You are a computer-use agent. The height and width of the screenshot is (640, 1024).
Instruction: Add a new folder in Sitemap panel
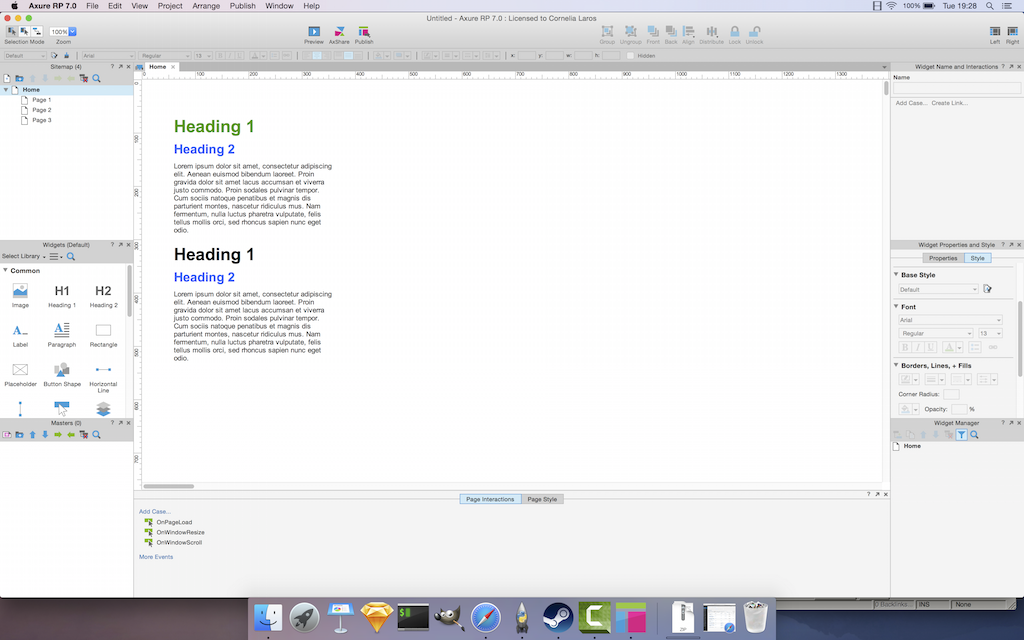tap(20, 78)
